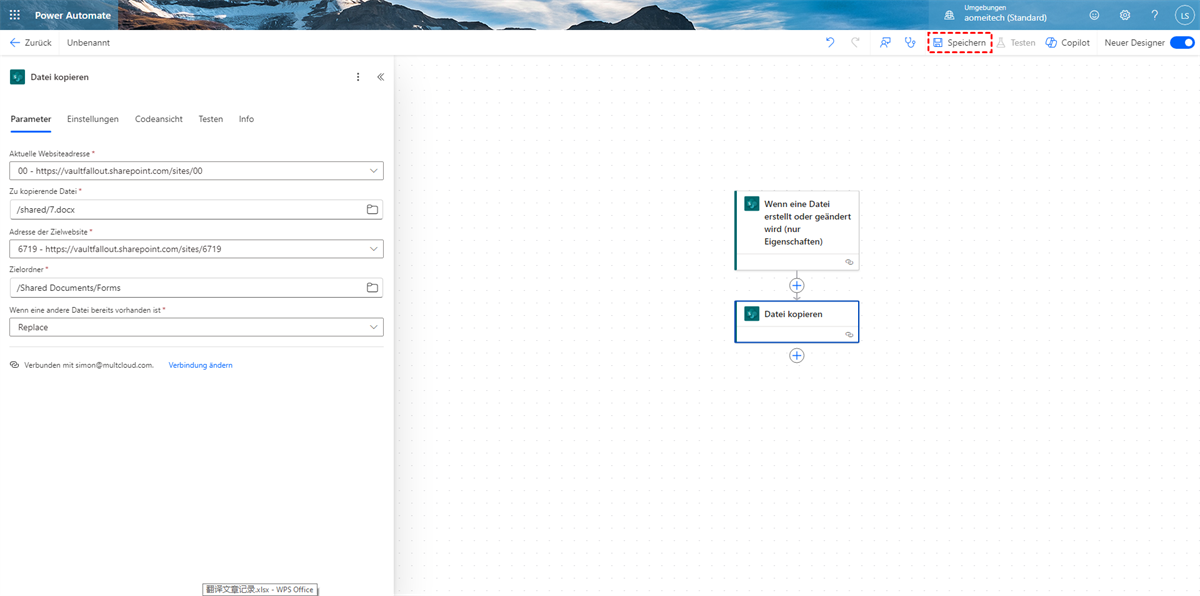The image size is (1200, 596).
Task: Open the flow checker stethoscope icon
Action: click(910, 43)
